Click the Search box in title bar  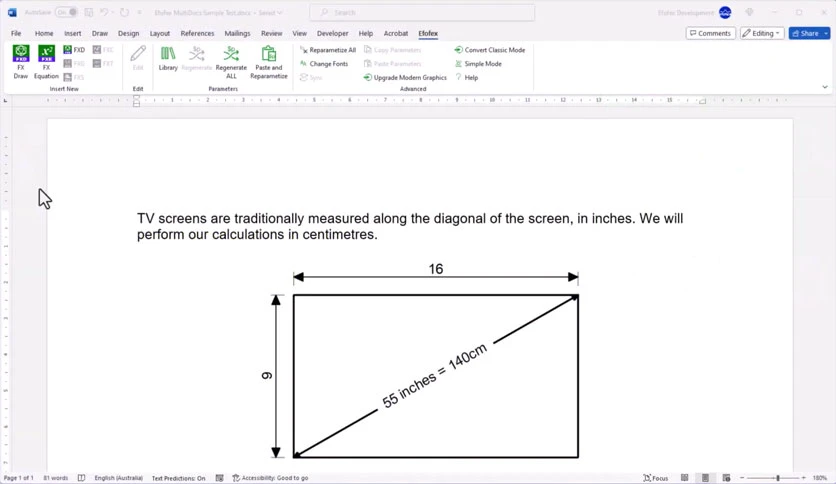pyautogui.click(x=422, y=12)
